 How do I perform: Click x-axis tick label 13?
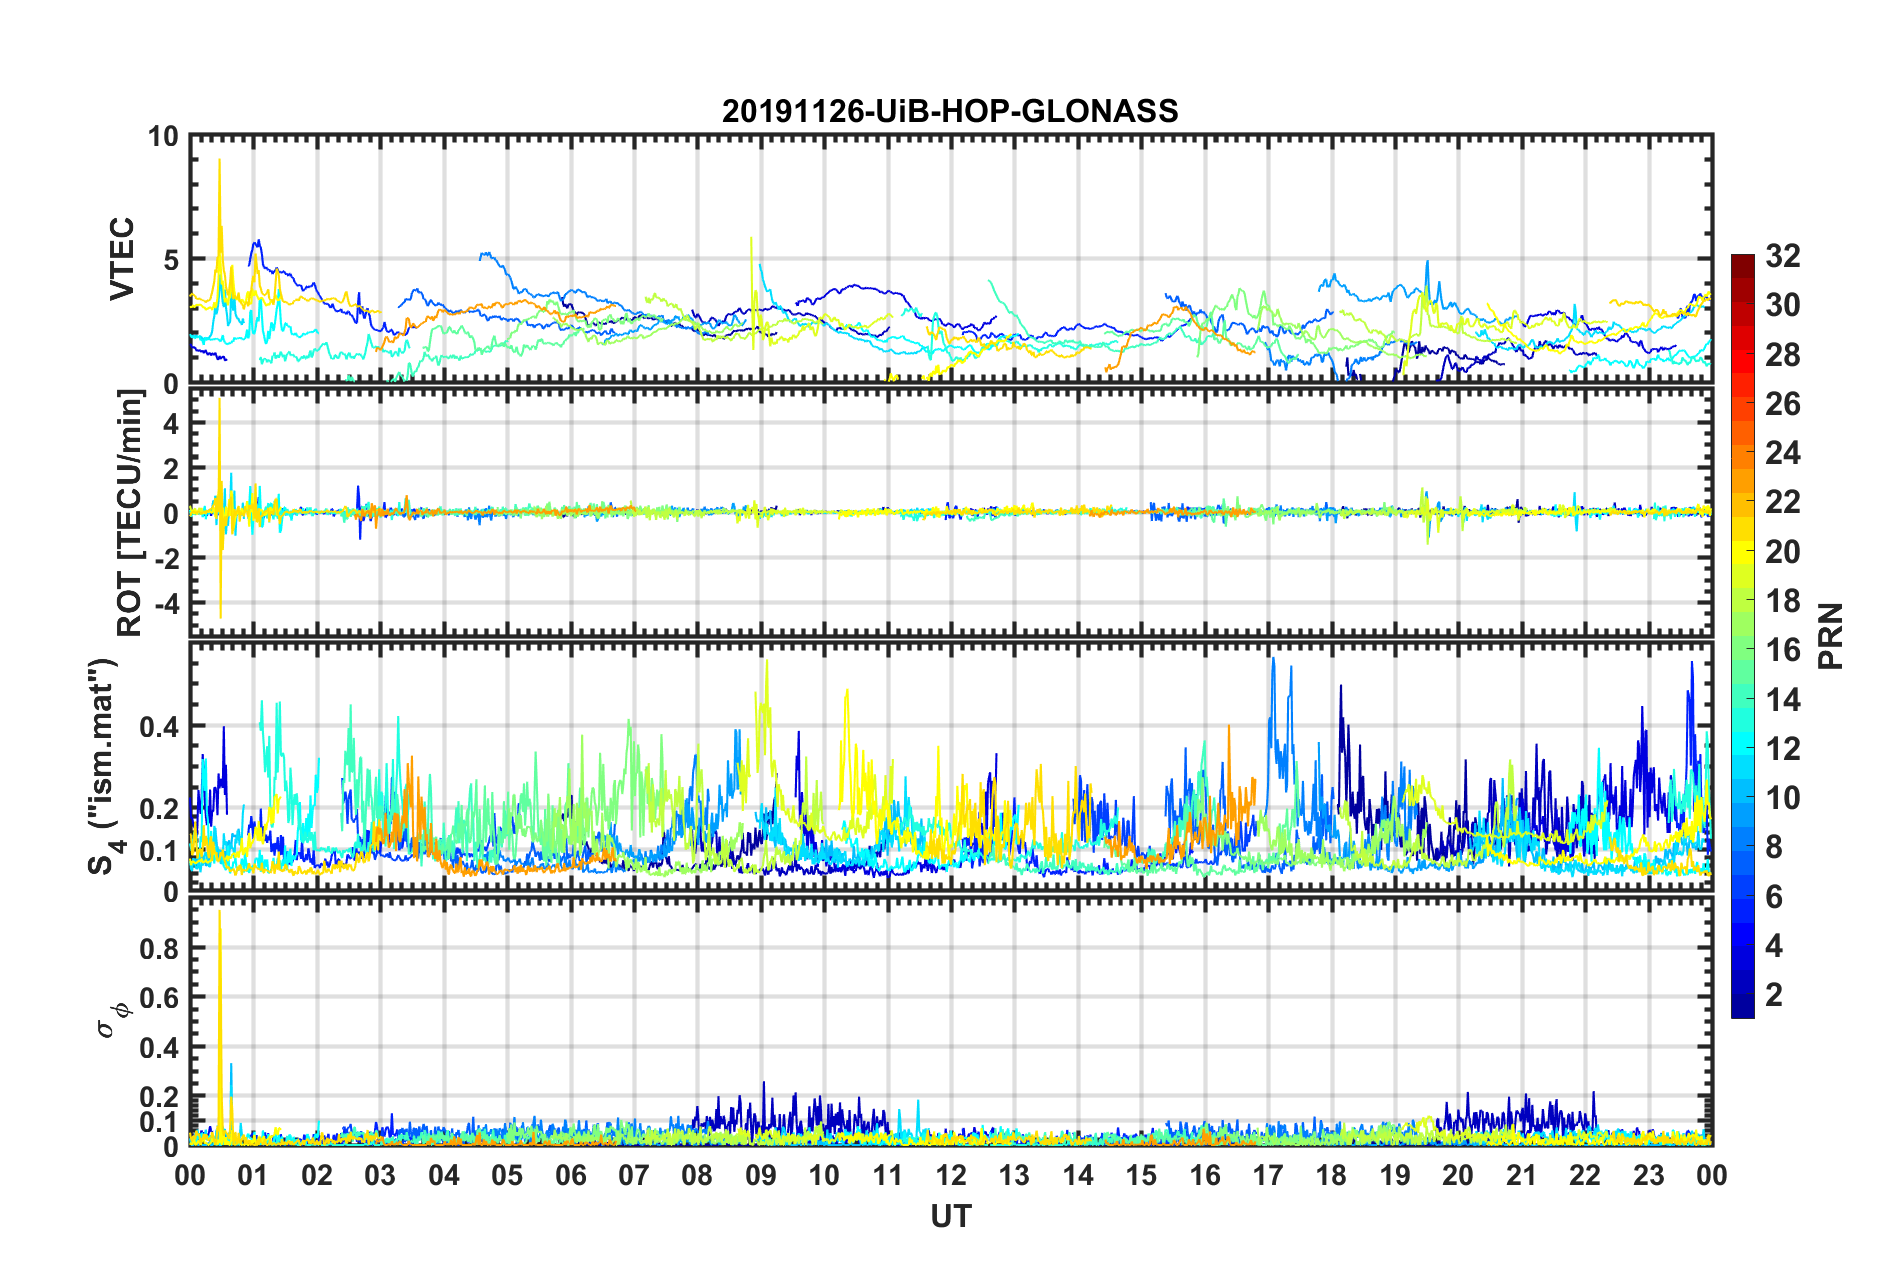tap(1014, 1175)
